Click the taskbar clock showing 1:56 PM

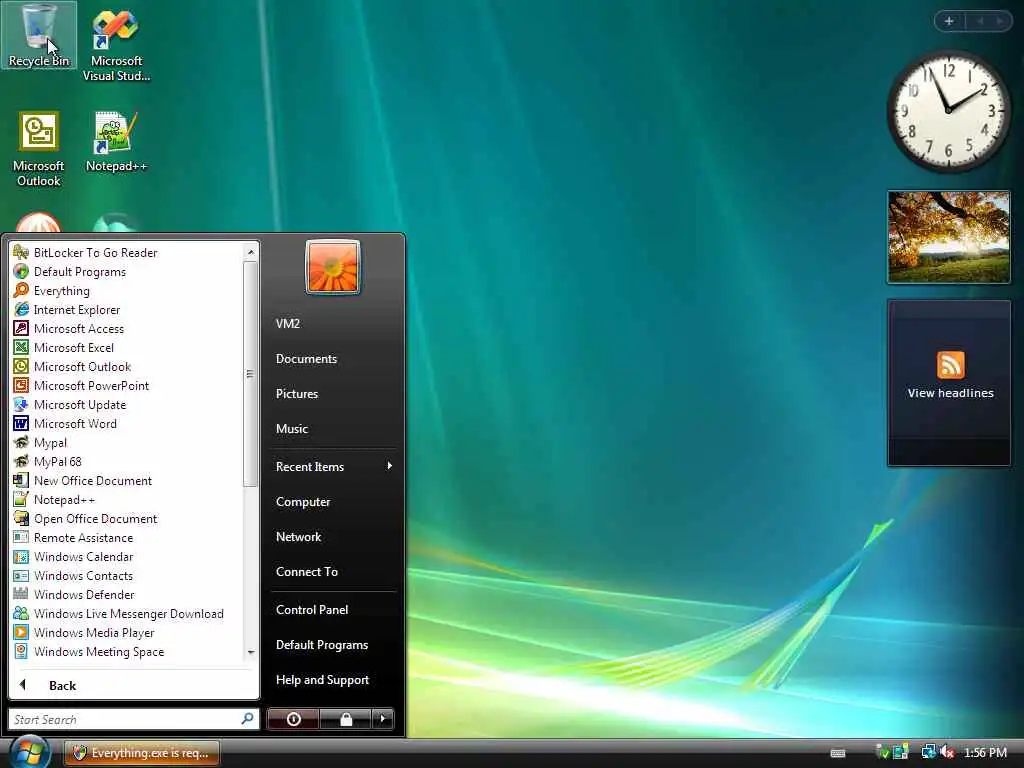coord(985,752)
